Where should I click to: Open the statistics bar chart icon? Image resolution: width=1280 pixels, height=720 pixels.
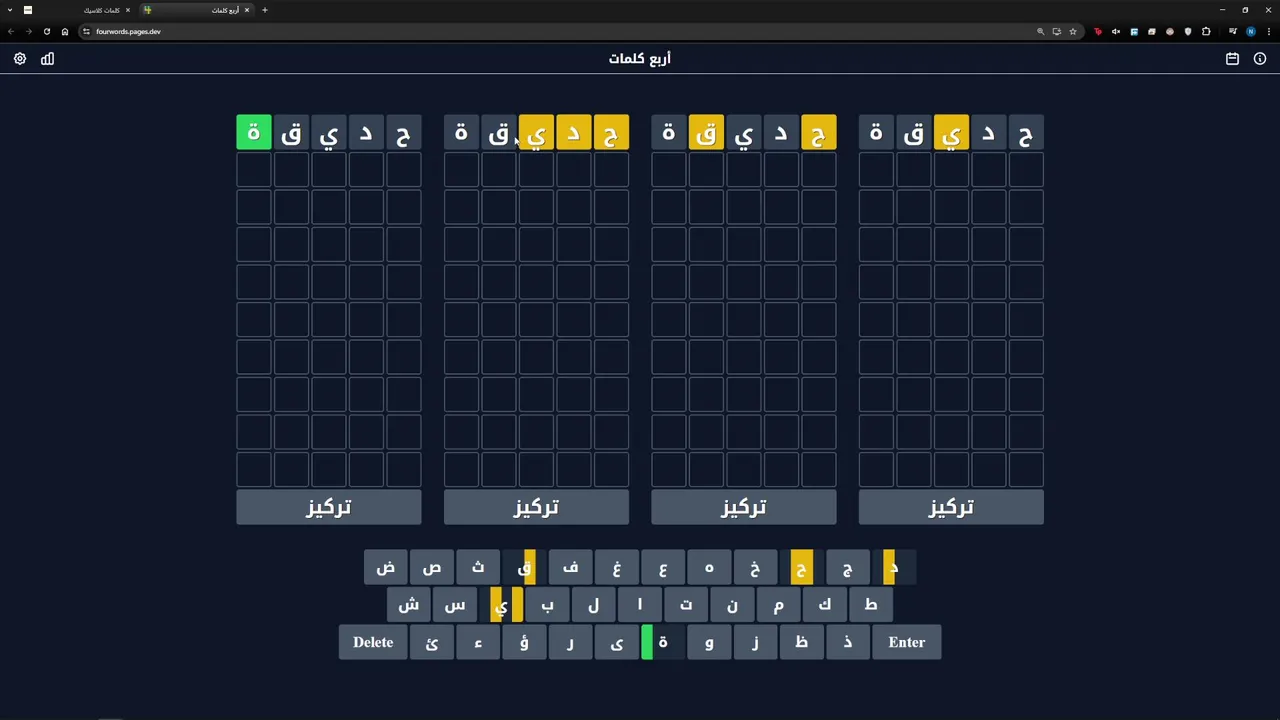click(x=47, y=59)
